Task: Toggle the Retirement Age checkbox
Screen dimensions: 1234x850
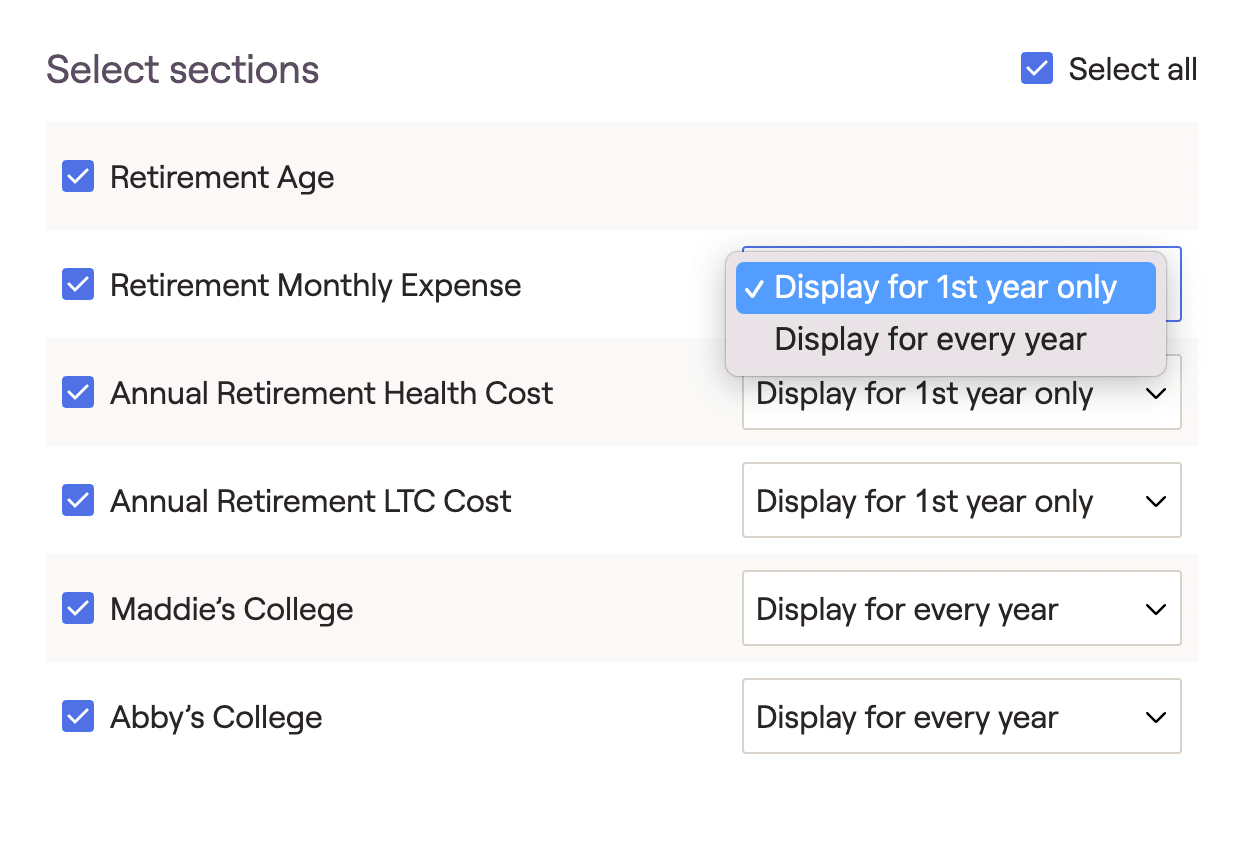Action: tap(78, 177)
